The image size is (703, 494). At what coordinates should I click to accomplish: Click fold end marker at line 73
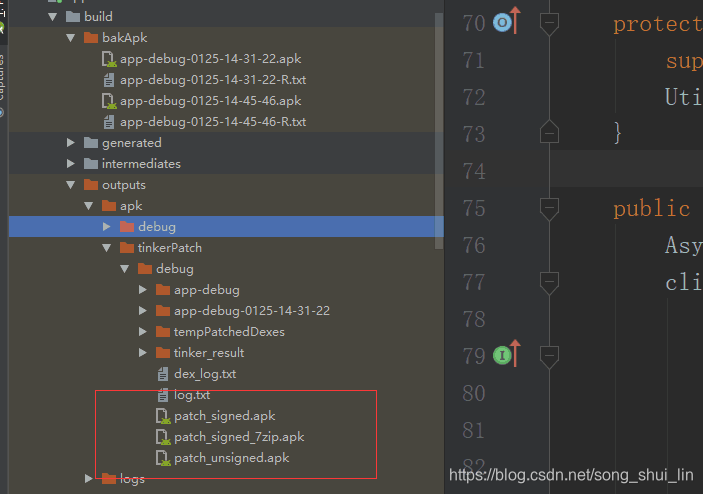click(549, 131)
